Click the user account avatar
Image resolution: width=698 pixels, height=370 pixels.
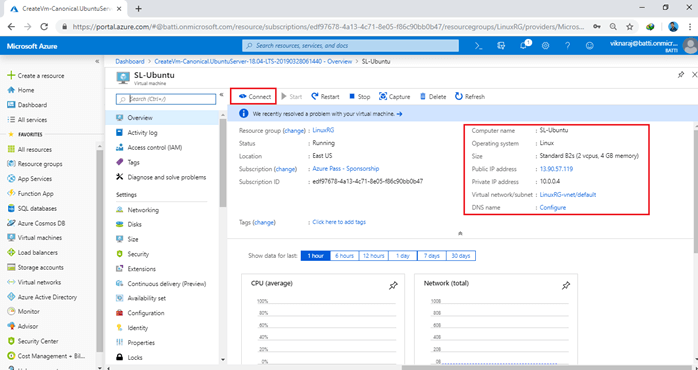pyautogui.click(x=690, y=45)
